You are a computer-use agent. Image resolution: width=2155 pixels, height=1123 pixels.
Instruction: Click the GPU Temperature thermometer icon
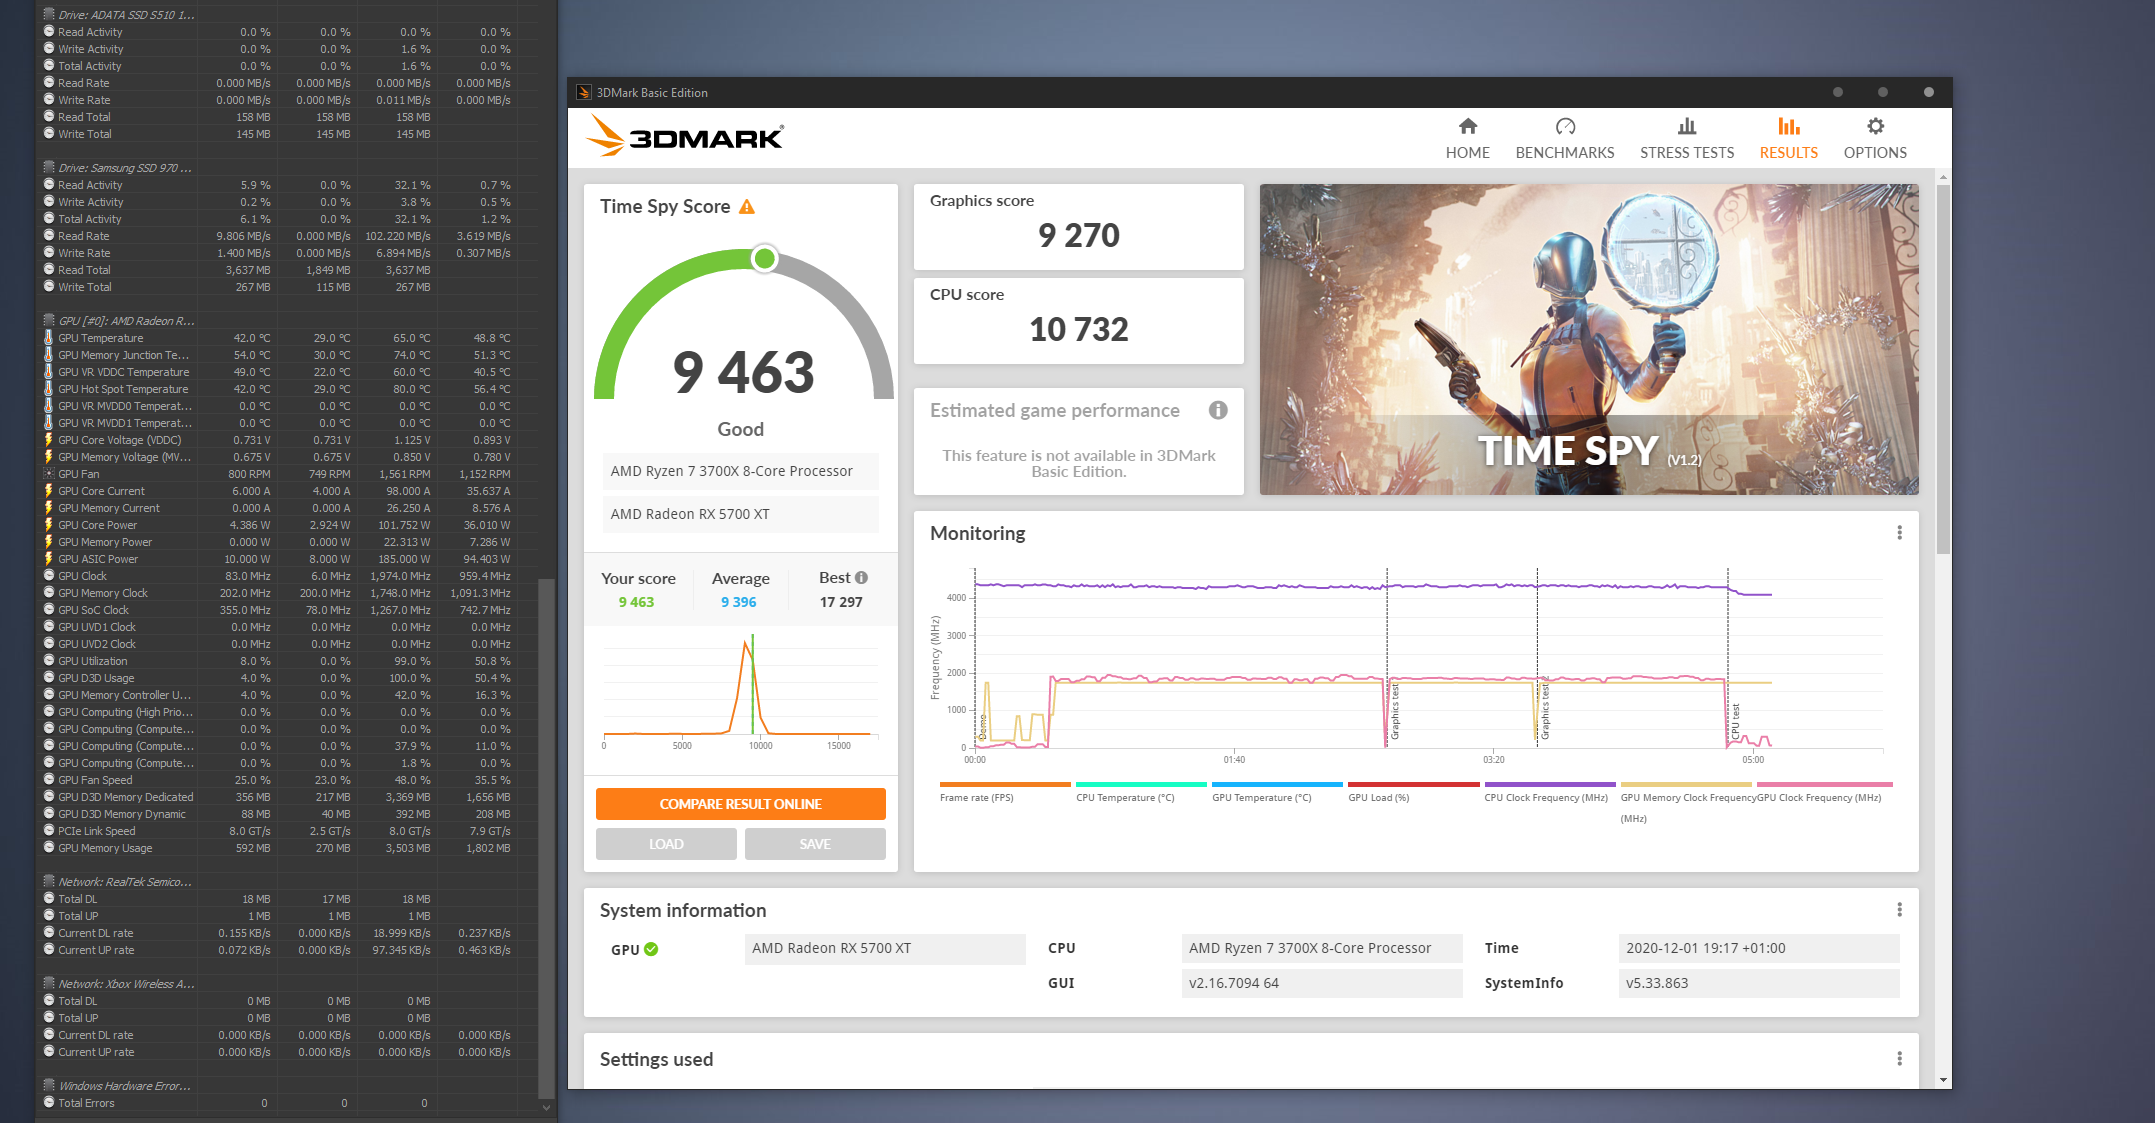pos(48,338)
